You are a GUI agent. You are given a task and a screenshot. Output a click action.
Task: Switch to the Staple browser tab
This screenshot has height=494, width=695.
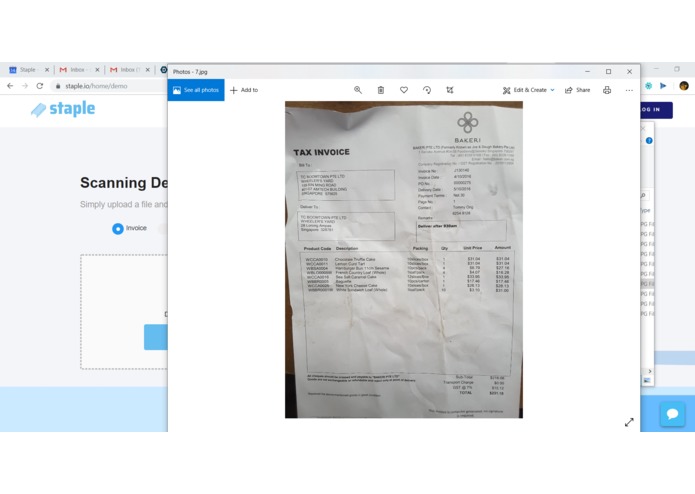click(27, 70)
